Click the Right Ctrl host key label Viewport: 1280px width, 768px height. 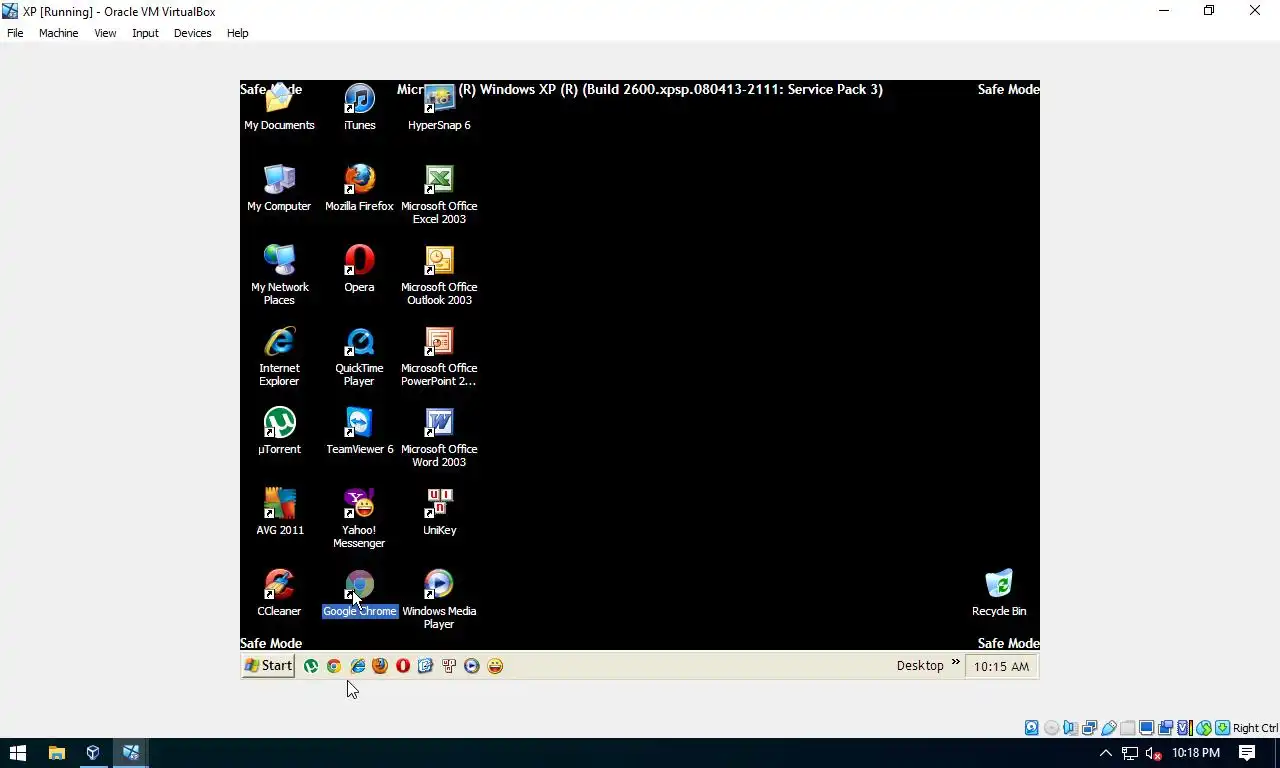tap(1255, 728)
